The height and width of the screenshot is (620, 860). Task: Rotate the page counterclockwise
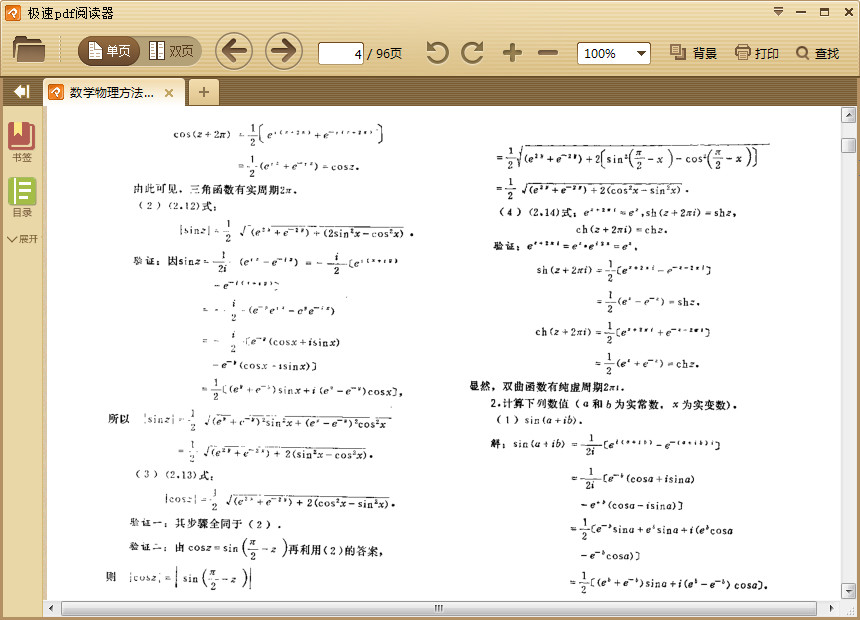pos(437,53)
